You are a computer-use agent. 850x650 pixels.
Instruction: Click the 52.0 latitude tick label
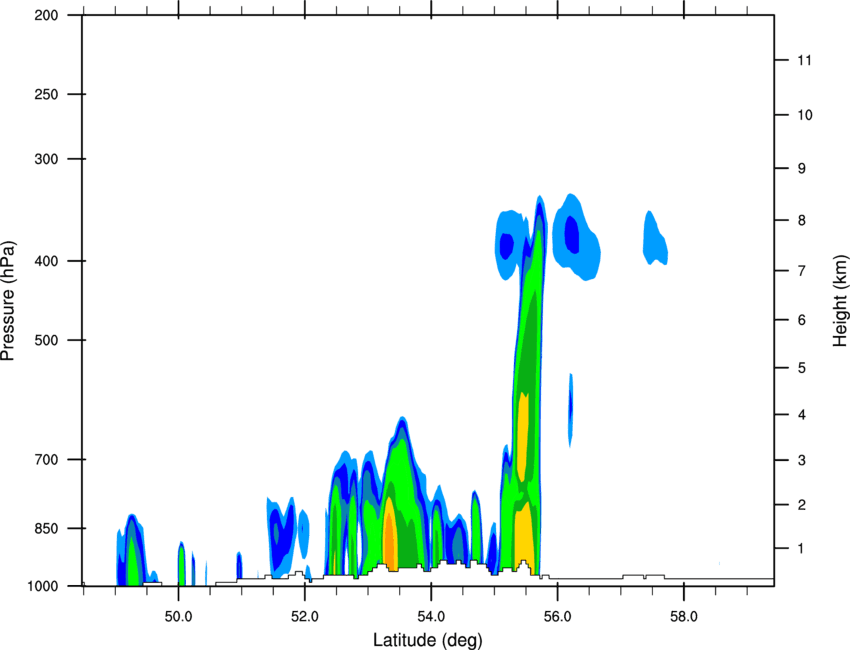[305, 617]
